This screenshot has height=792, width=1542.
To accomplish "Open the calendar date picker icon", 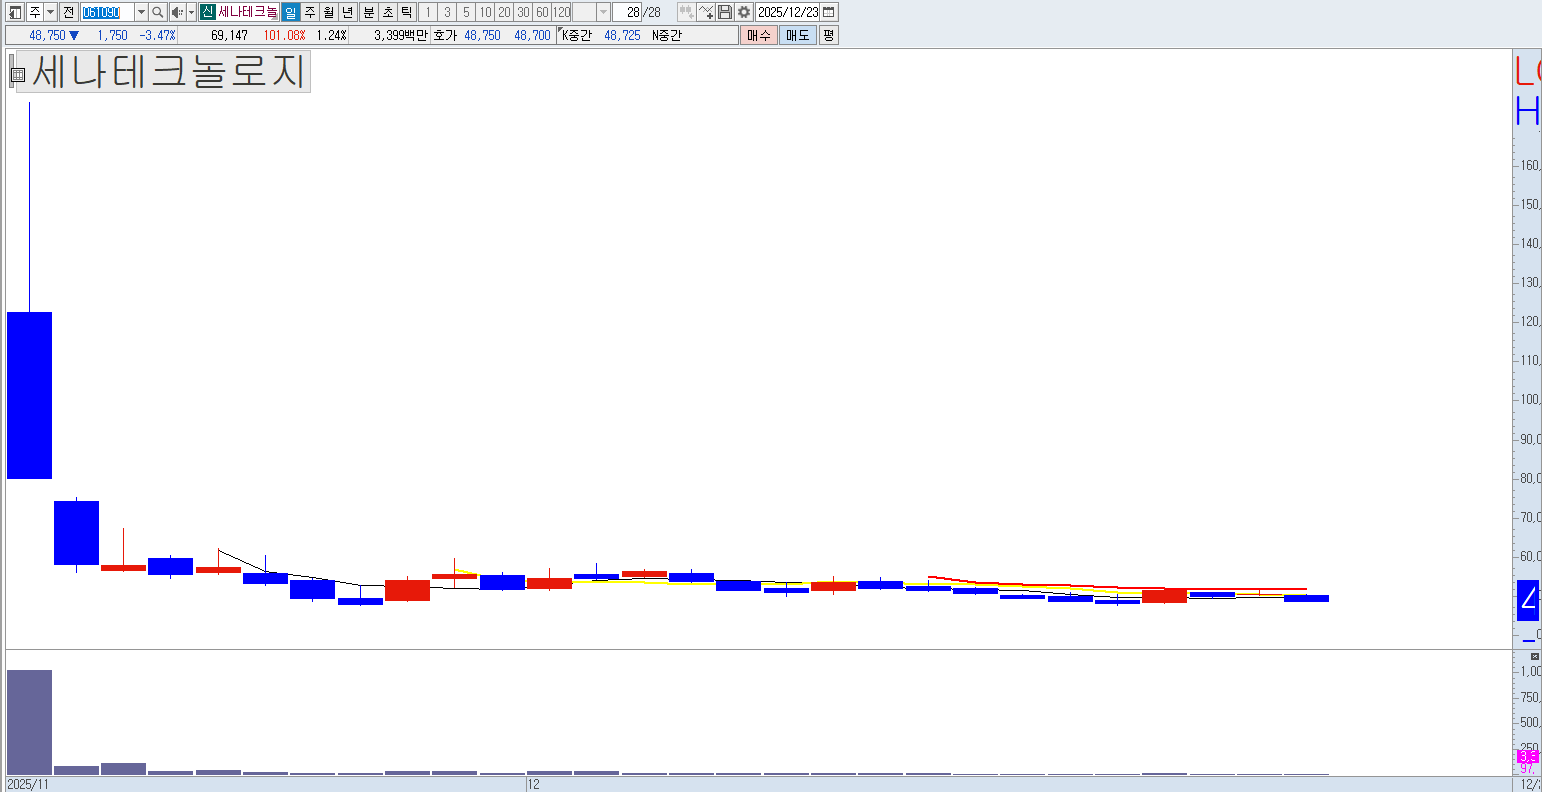I will [829, 12].
